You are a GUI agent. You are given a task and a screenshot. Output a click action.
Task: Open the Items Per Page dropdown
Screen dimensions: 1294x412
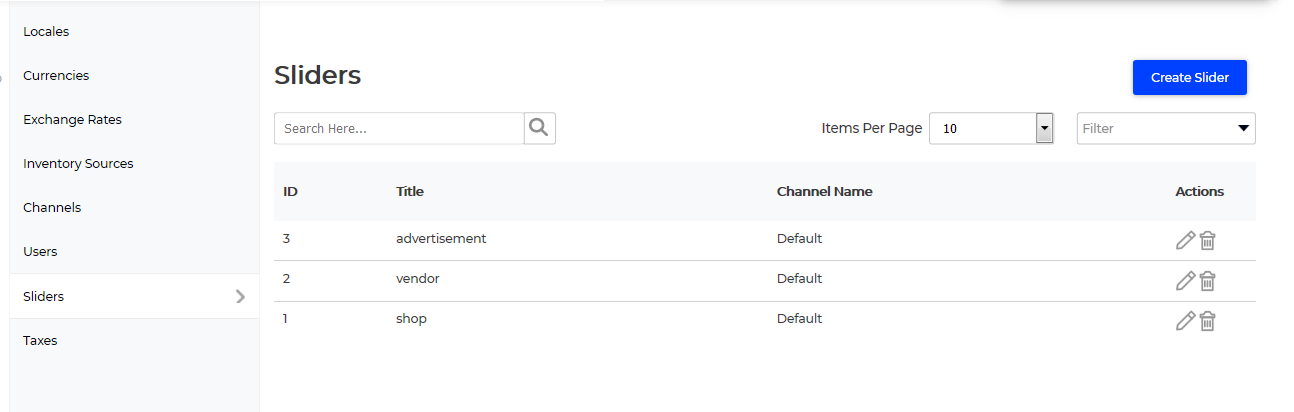(x=991, y=128)
